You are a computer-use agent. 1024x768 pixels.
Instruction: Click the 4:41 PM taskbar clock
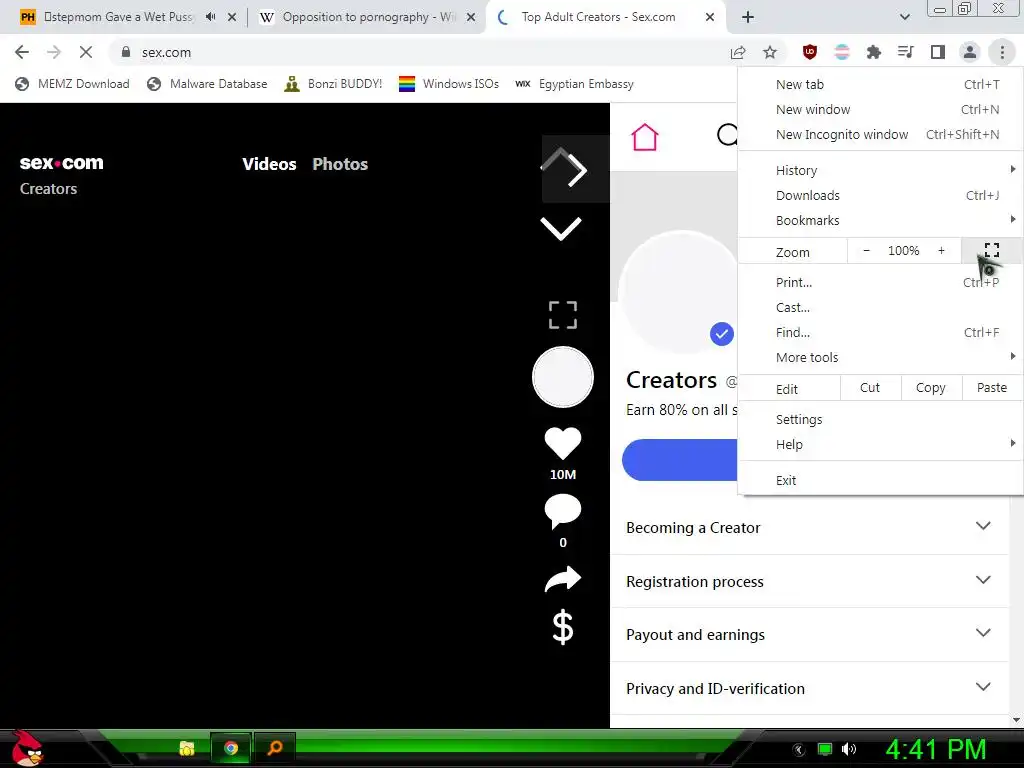(936, 749)
